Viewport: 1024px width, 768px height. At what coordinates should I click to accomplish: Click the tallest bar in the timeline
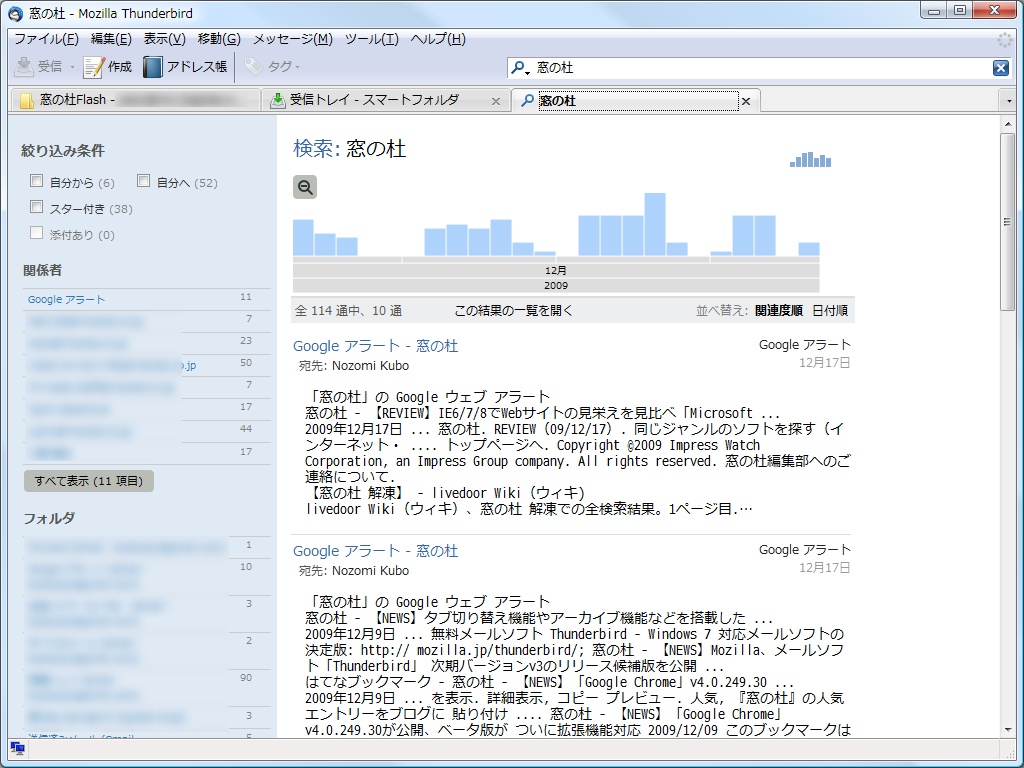(655, 224)
